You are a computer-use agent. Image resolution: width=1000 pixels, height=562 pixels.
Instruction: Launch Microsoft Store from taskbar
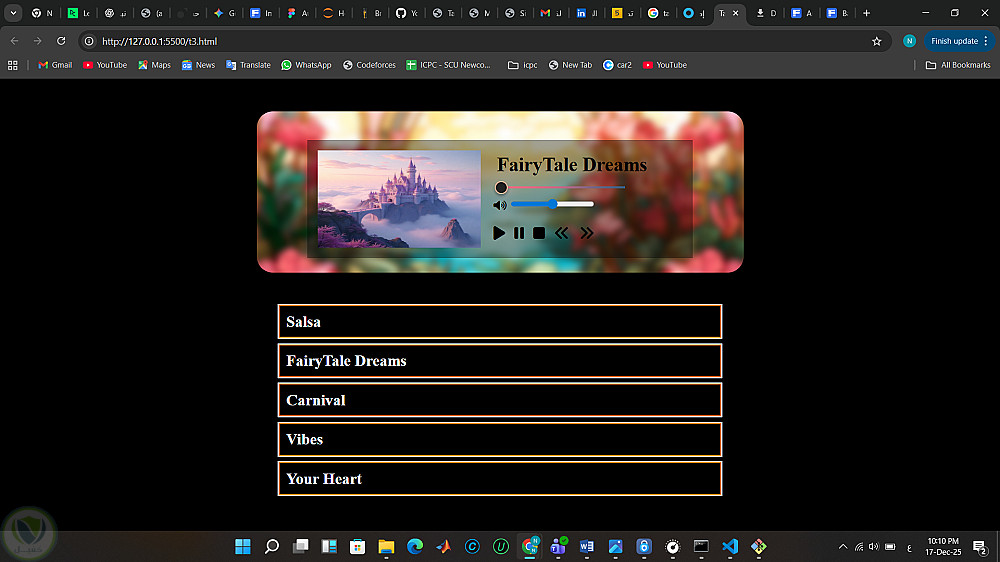[x=358, y=546]
